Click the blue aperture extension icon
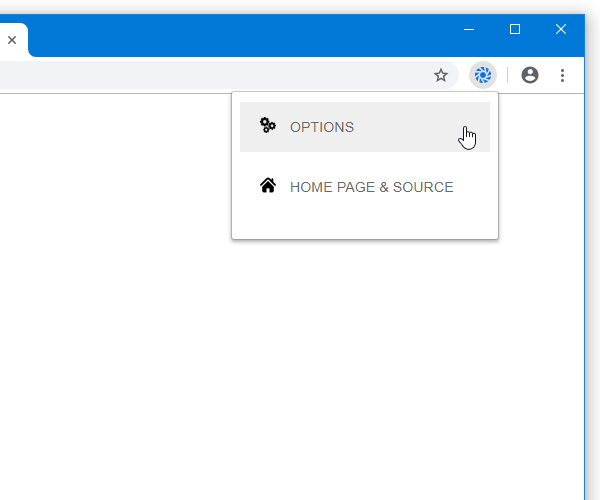Image resolution: width=600 pixels, height=500 pixels. coord(483,75)
